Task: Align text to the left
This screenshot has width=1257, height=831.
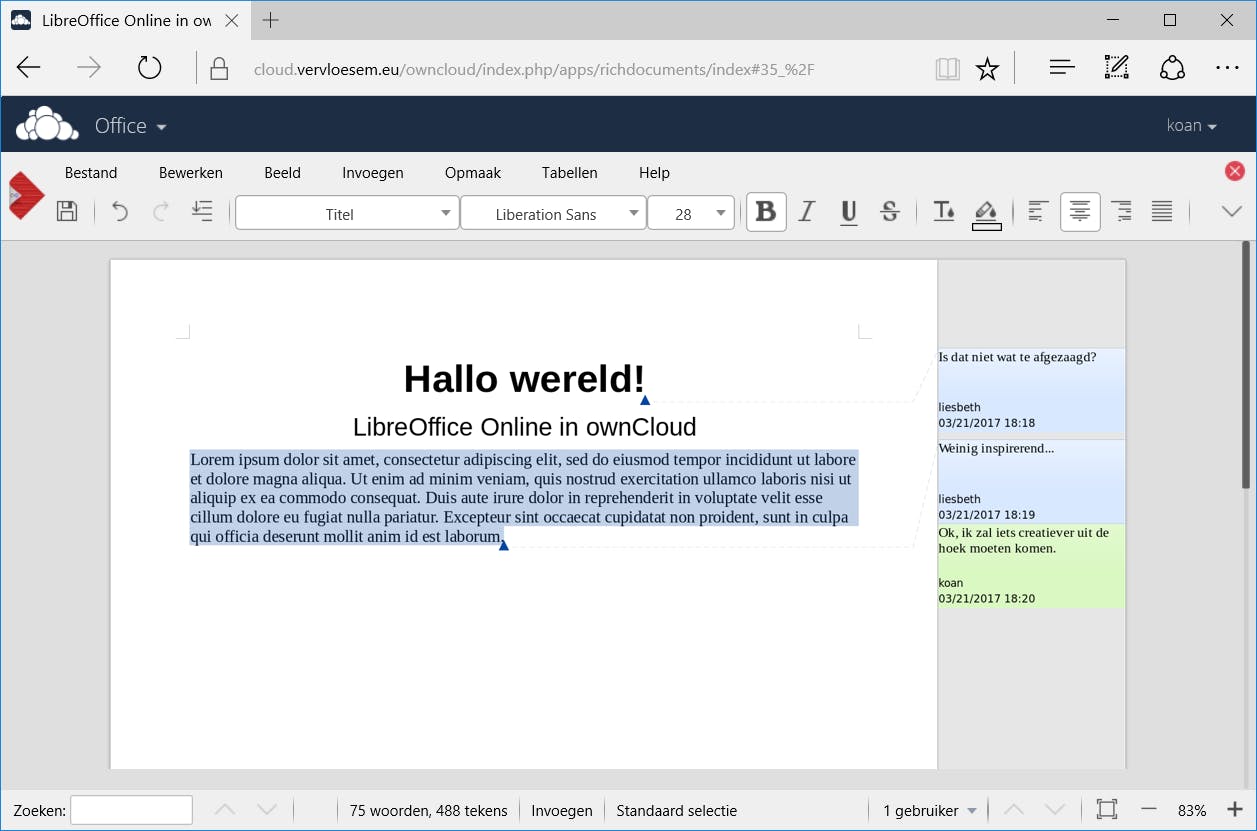Action: 1038,211
